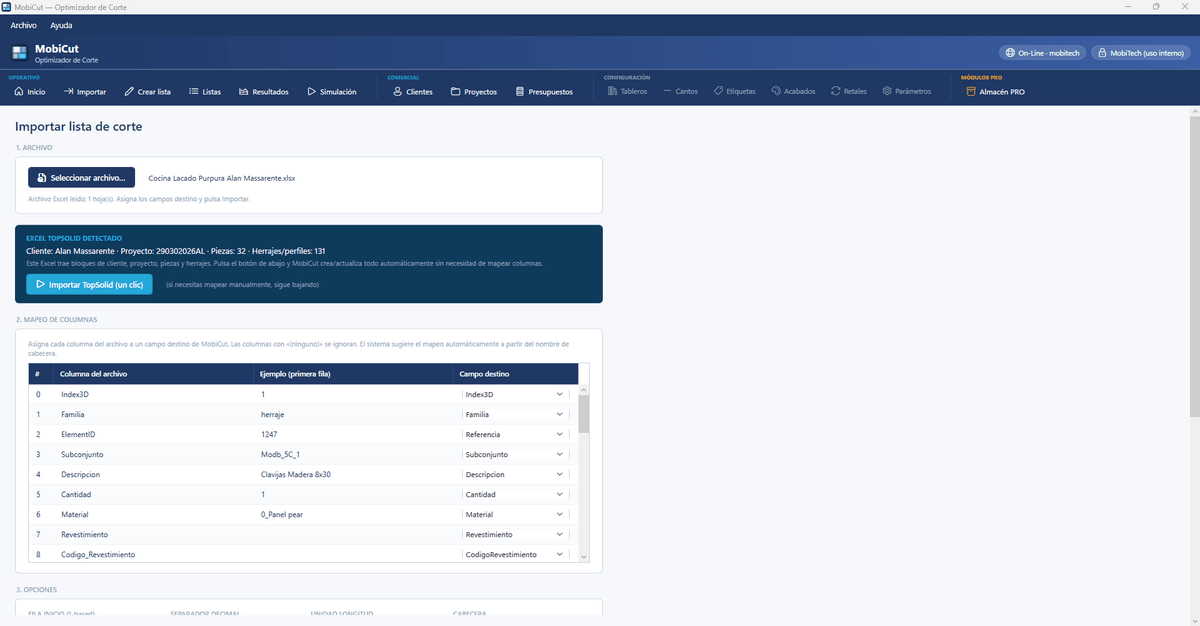This screenshot has width=1200, height=626.
Task: Select the 'Clavijas Madera 8x30' example cell
Action: click(x=296, y=475)
